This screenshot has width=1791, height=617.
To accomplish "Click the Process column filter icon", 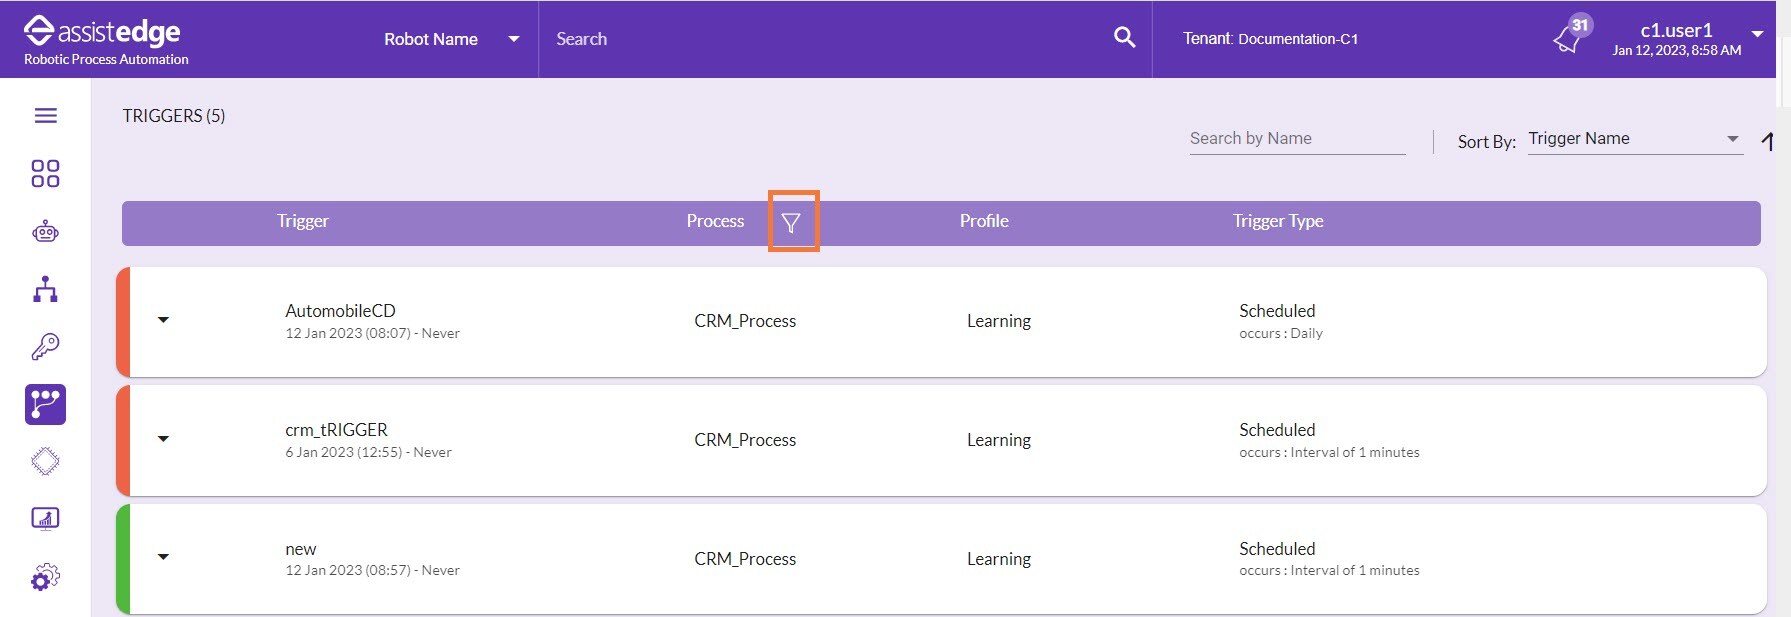I will (x=791, y=223).
